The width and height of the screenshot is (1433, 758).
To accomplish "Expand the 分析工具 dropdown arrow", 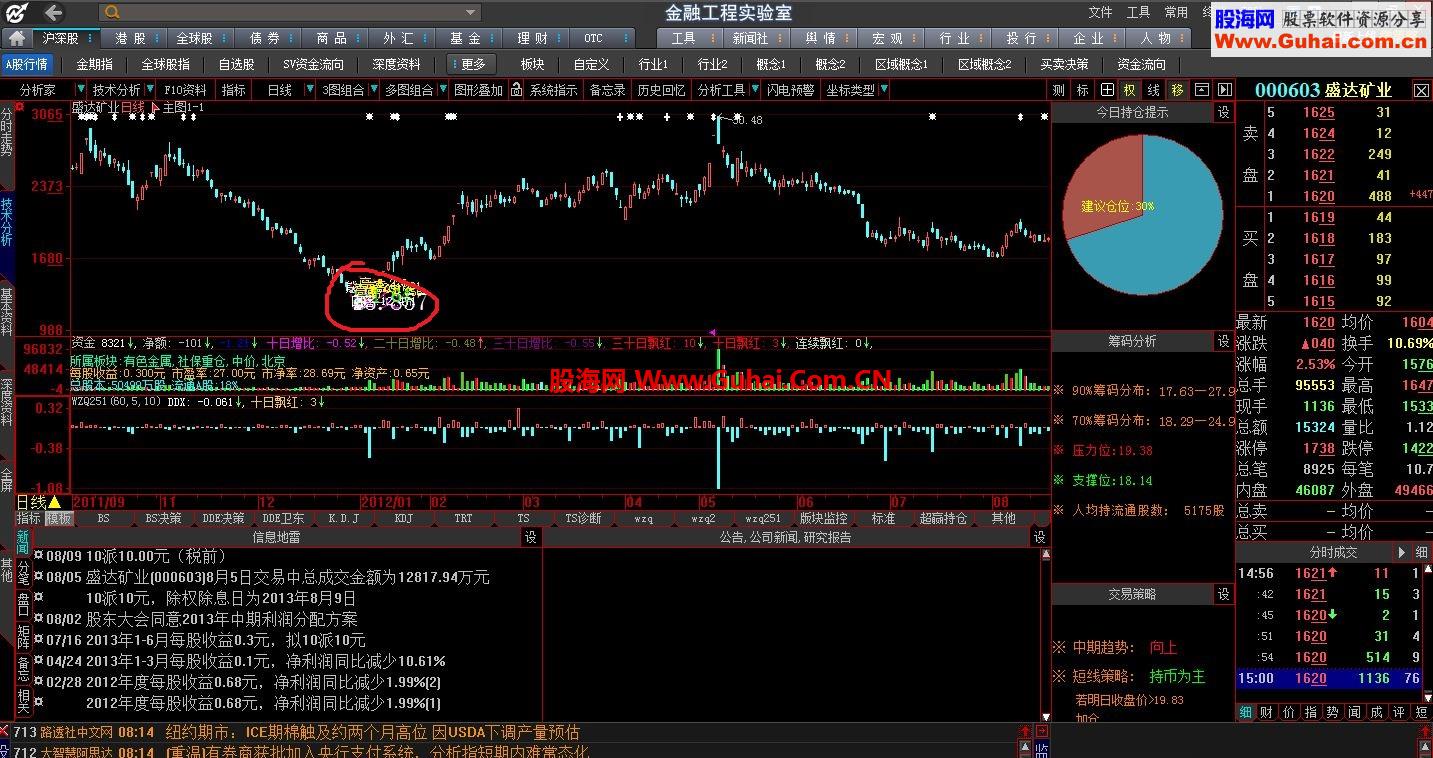I will (x=754, y=90).
